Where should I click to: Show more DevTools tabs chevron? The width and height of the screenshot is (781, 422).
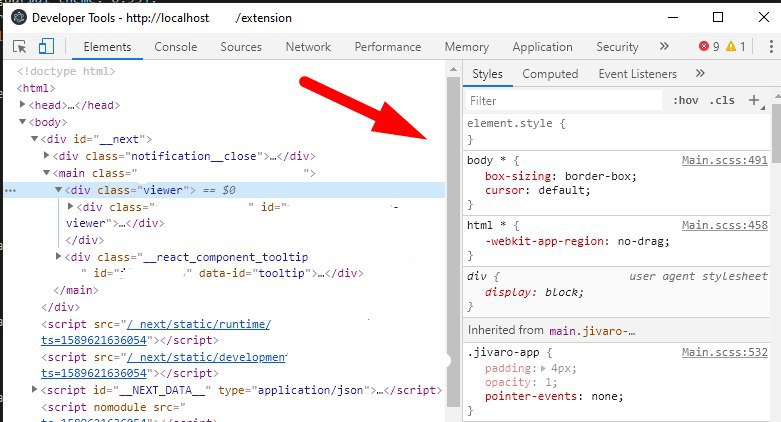(x=664, y=46)
